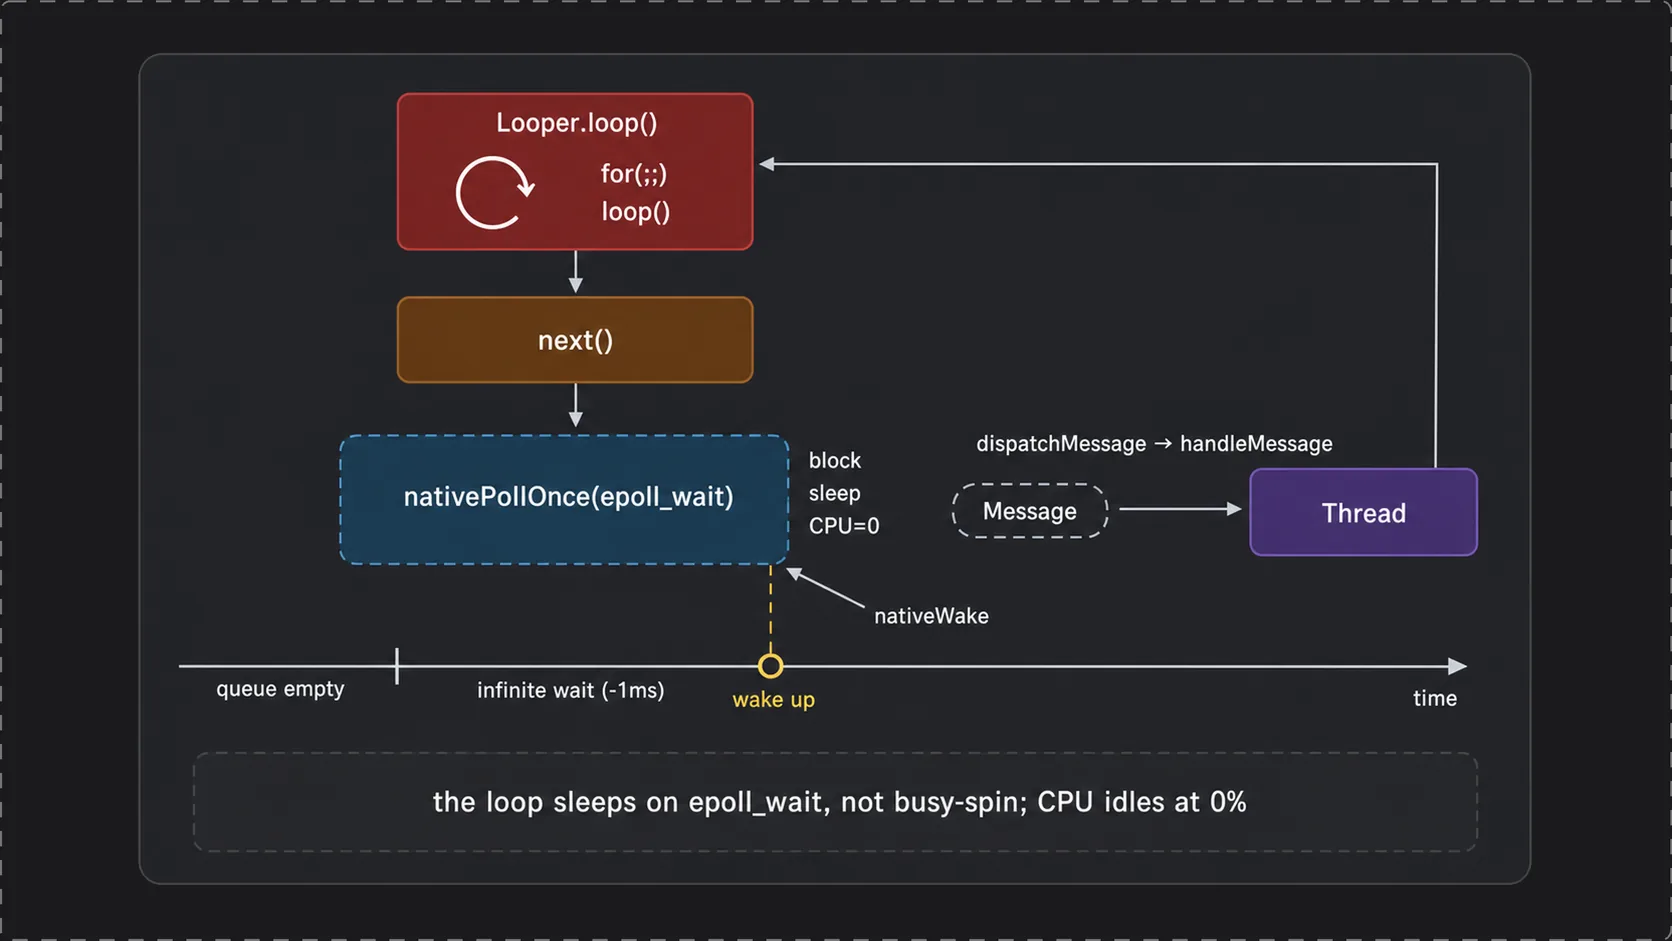1672x941 pixels.
Task: Click the nativePollOnce(epoll_wait) box
Action: 564,499
